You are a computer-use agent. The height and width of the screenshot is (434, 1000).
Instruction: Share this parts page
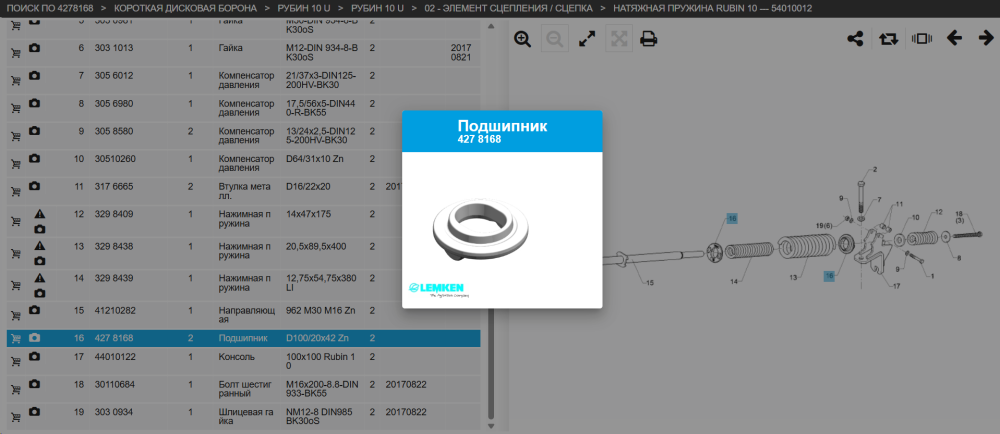pyautogui.click(x=855, y=39)
